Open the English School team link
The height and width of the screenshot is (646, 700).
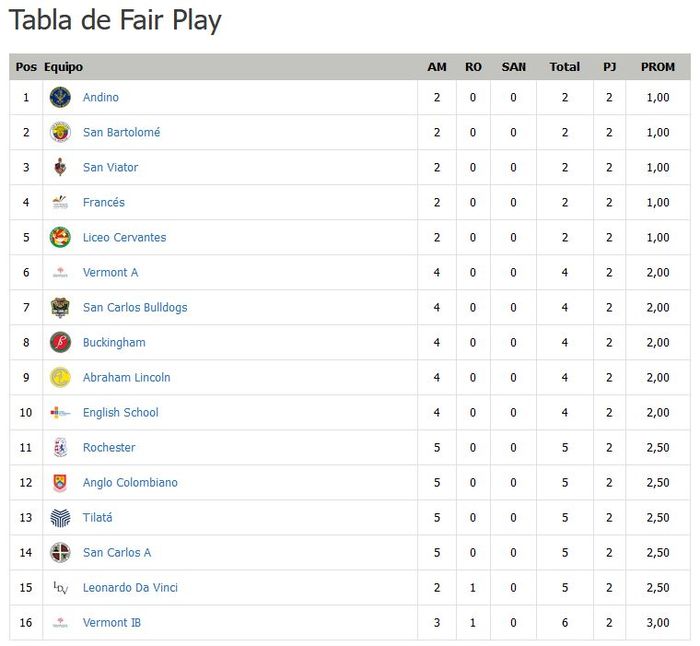pos(120,412)
